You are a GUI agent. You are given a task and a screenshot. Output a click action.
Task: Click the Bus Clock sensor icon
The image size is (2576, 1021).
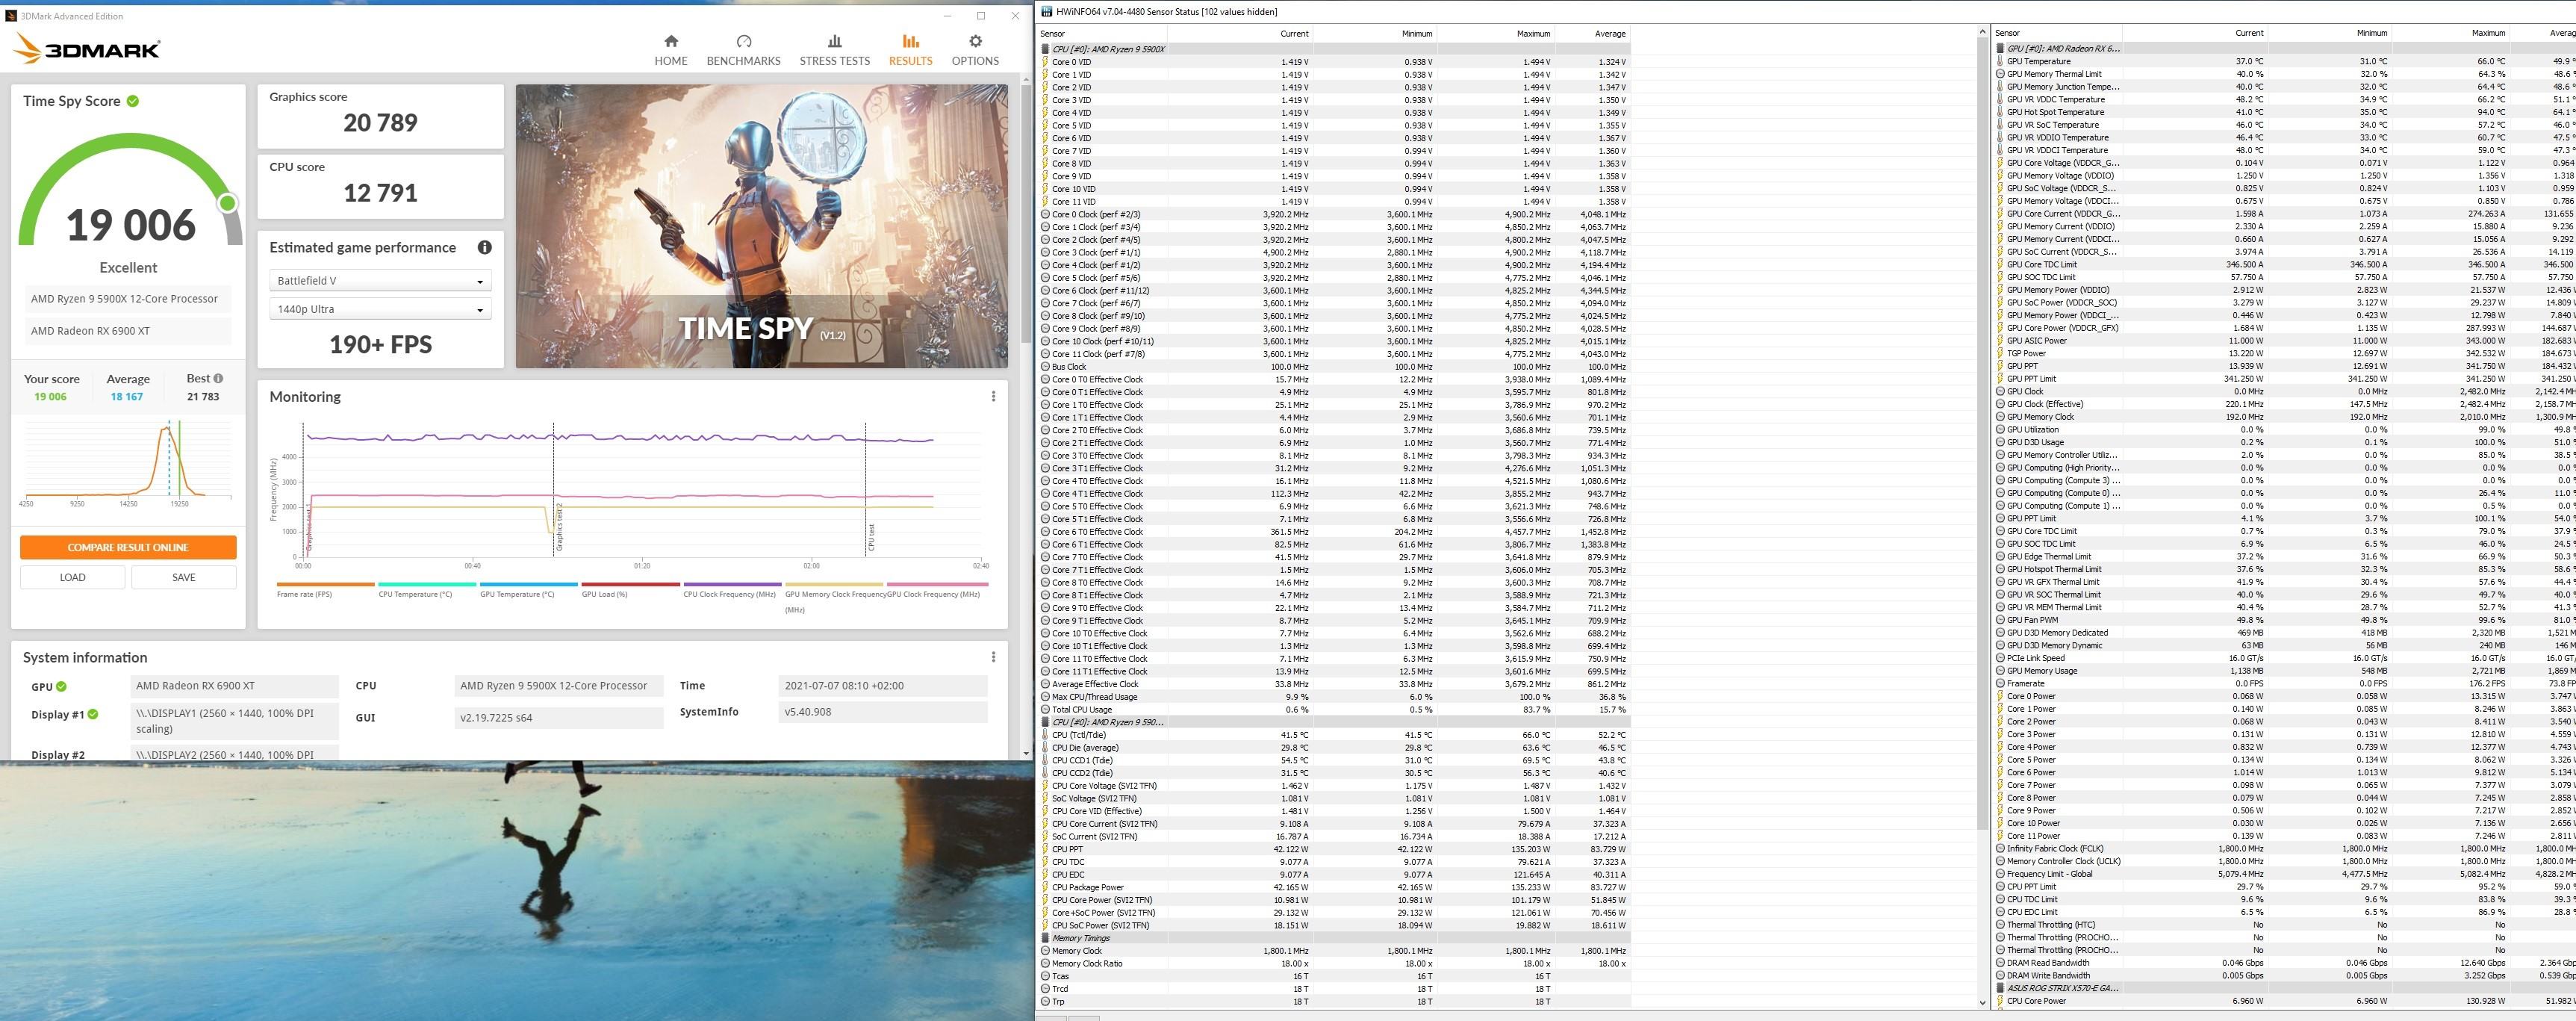coord(1045,367)
